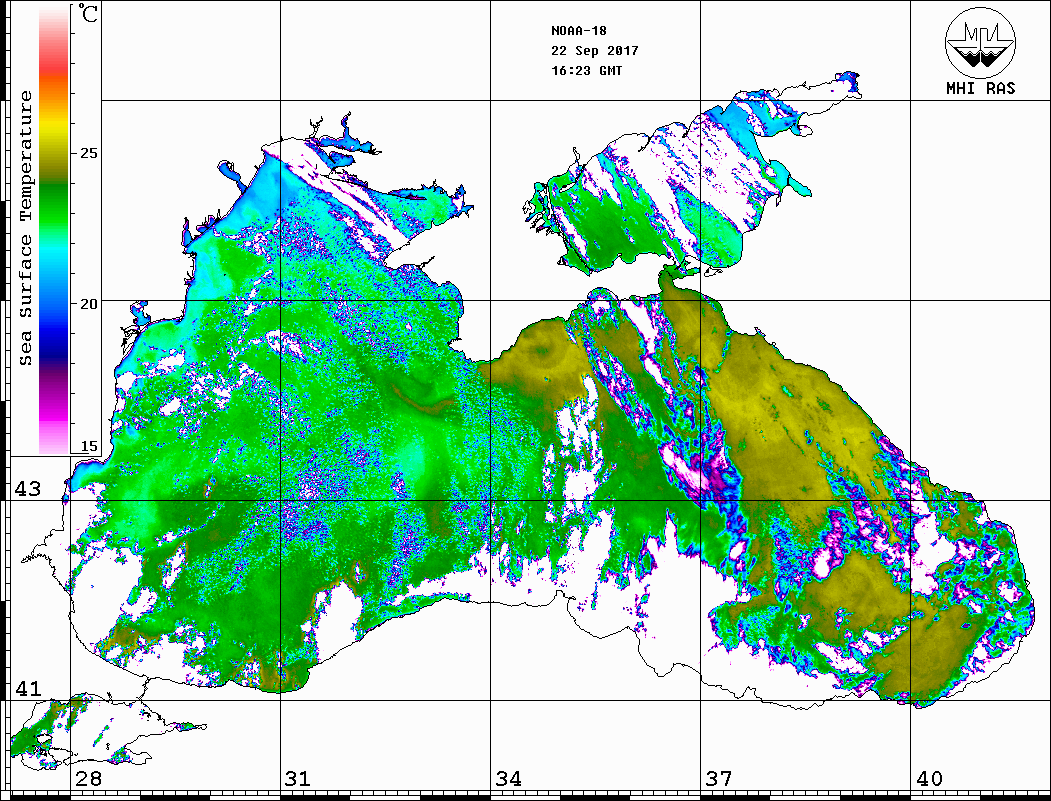Click the '20' value on color scale

tap(88, 304)
